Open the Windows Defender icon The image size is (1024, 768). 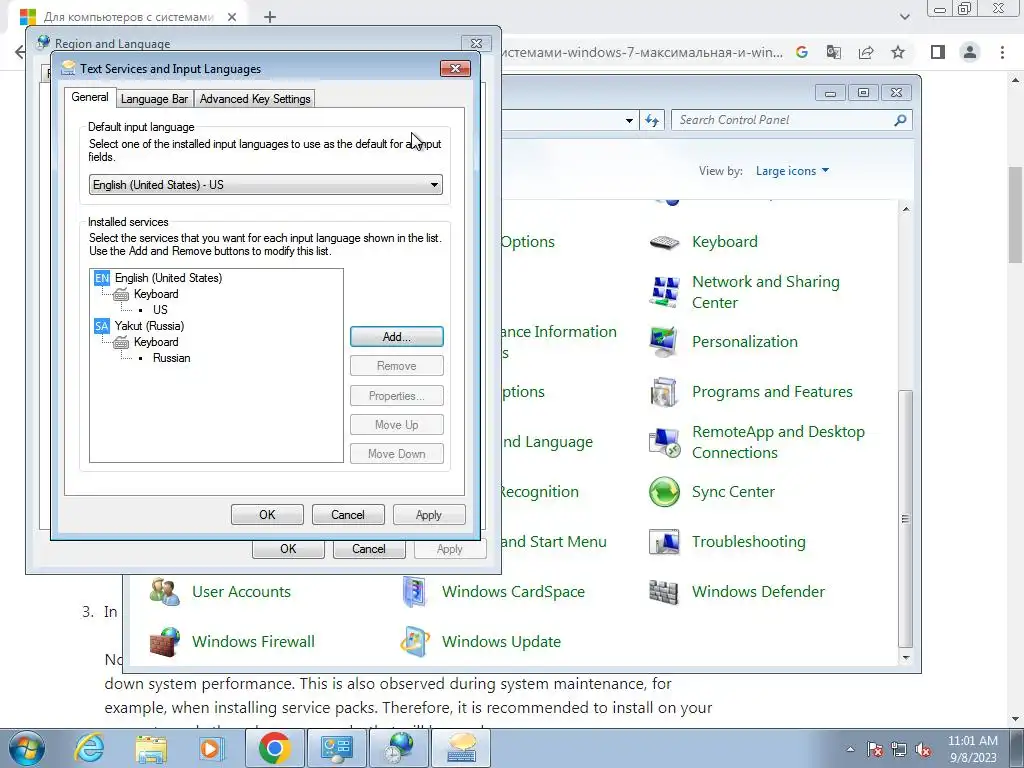(665, 592)
